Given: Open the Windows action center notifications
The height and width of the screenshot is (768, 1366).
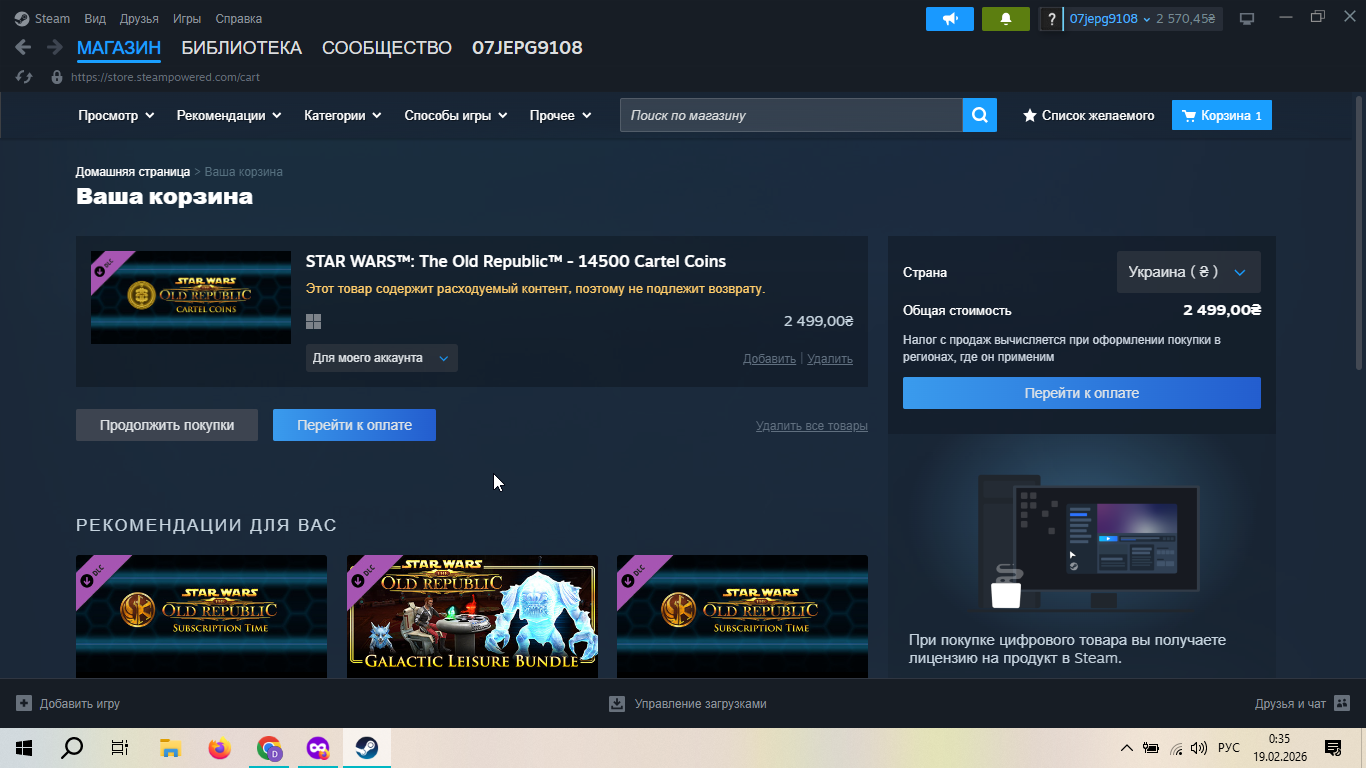Looking at the screenshot, I should click(1333, 748).
